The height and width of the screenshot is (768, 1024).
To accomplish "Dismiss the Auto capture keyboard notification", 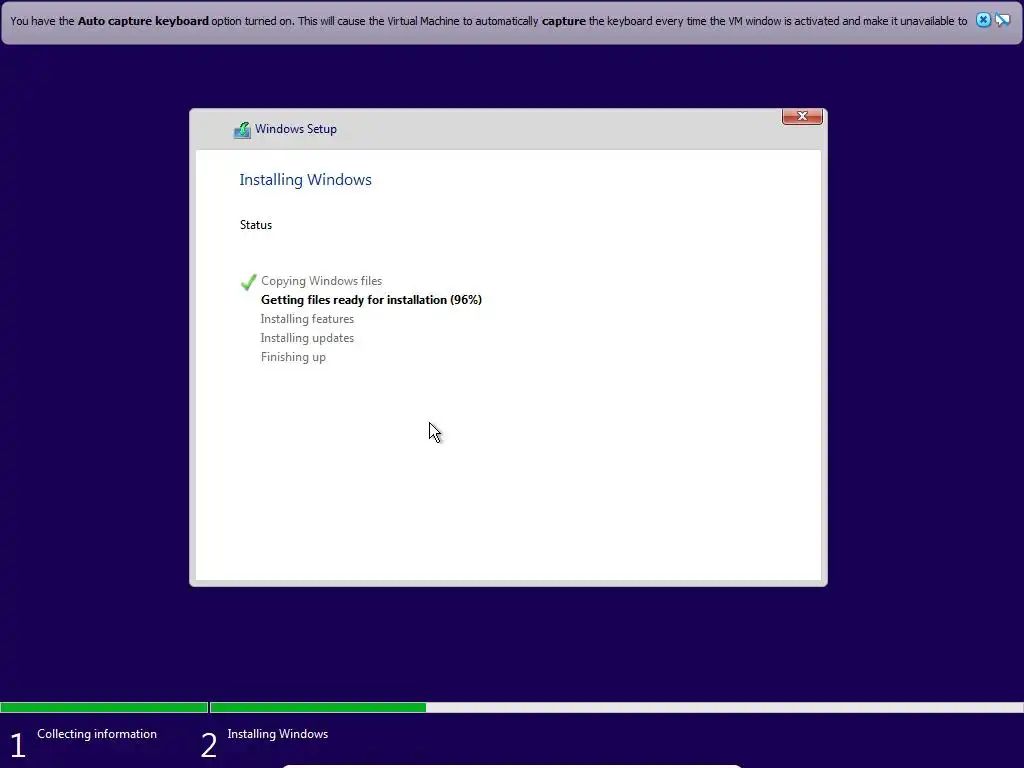I will pos(983,20).
